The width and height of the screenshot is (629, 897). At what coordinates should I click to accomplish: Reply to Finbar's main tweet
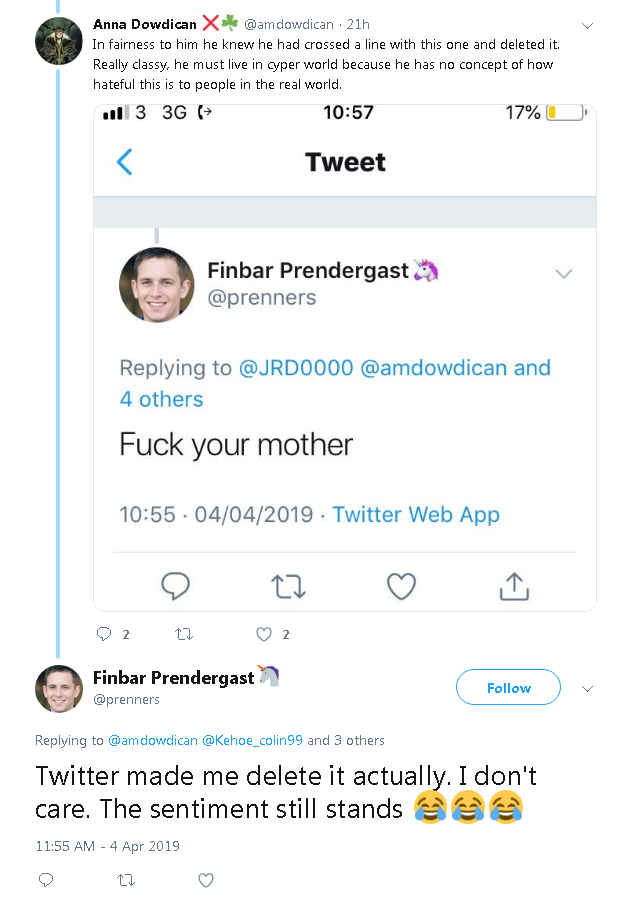click(45, 880)
